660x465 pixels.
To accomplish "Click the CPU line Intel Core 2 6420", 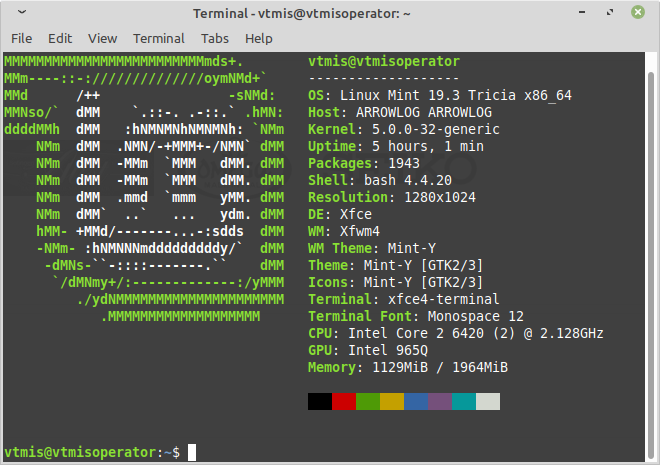I will click(456, 334).
